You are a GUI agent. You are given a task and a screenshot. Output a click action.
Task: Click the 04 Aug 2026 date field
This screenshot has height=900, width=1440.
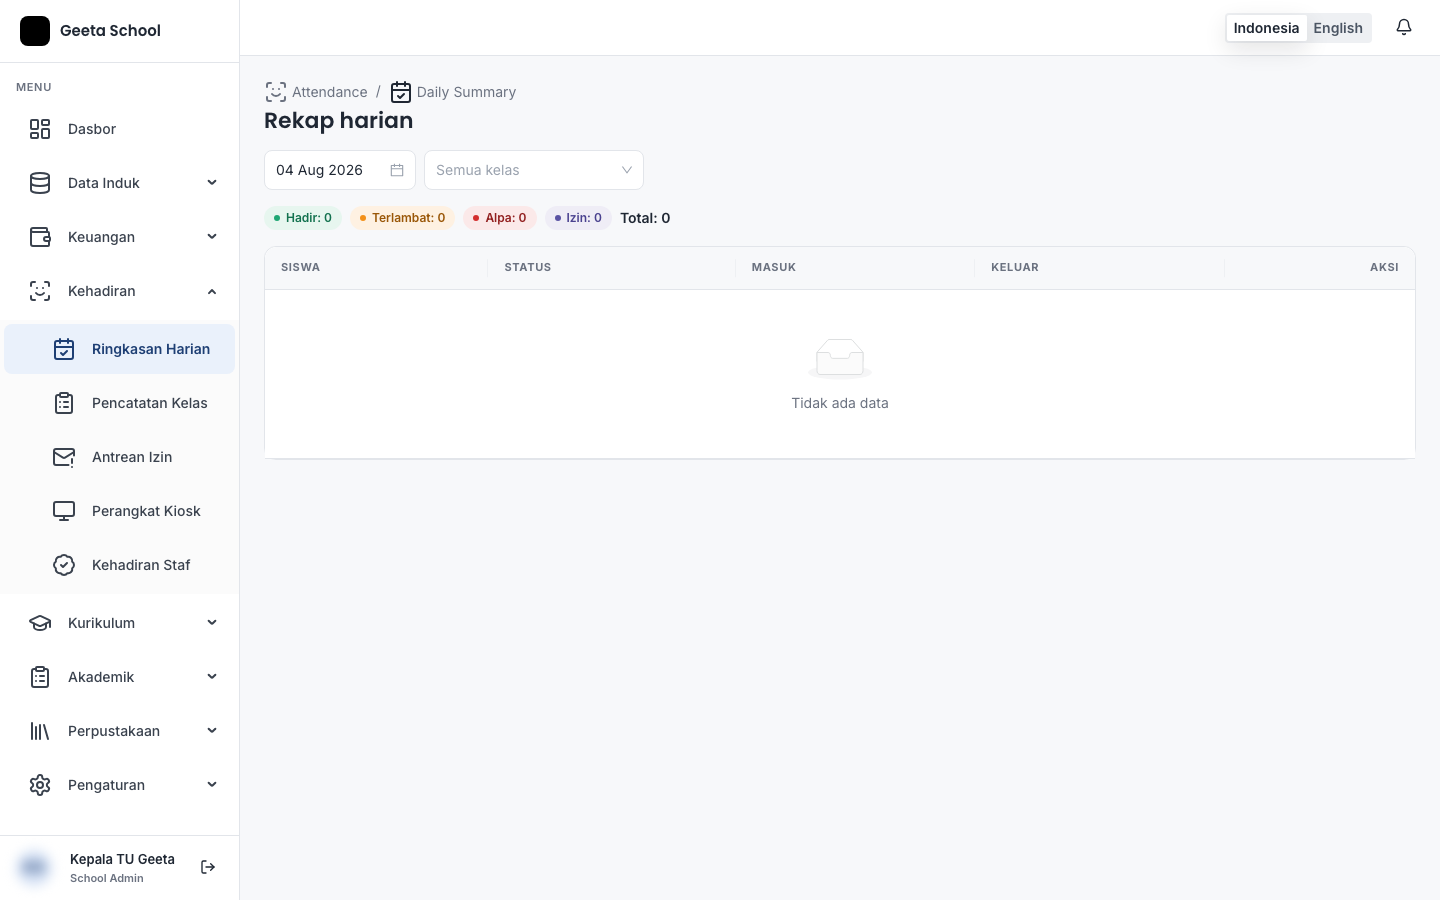[x=340, y=170]
